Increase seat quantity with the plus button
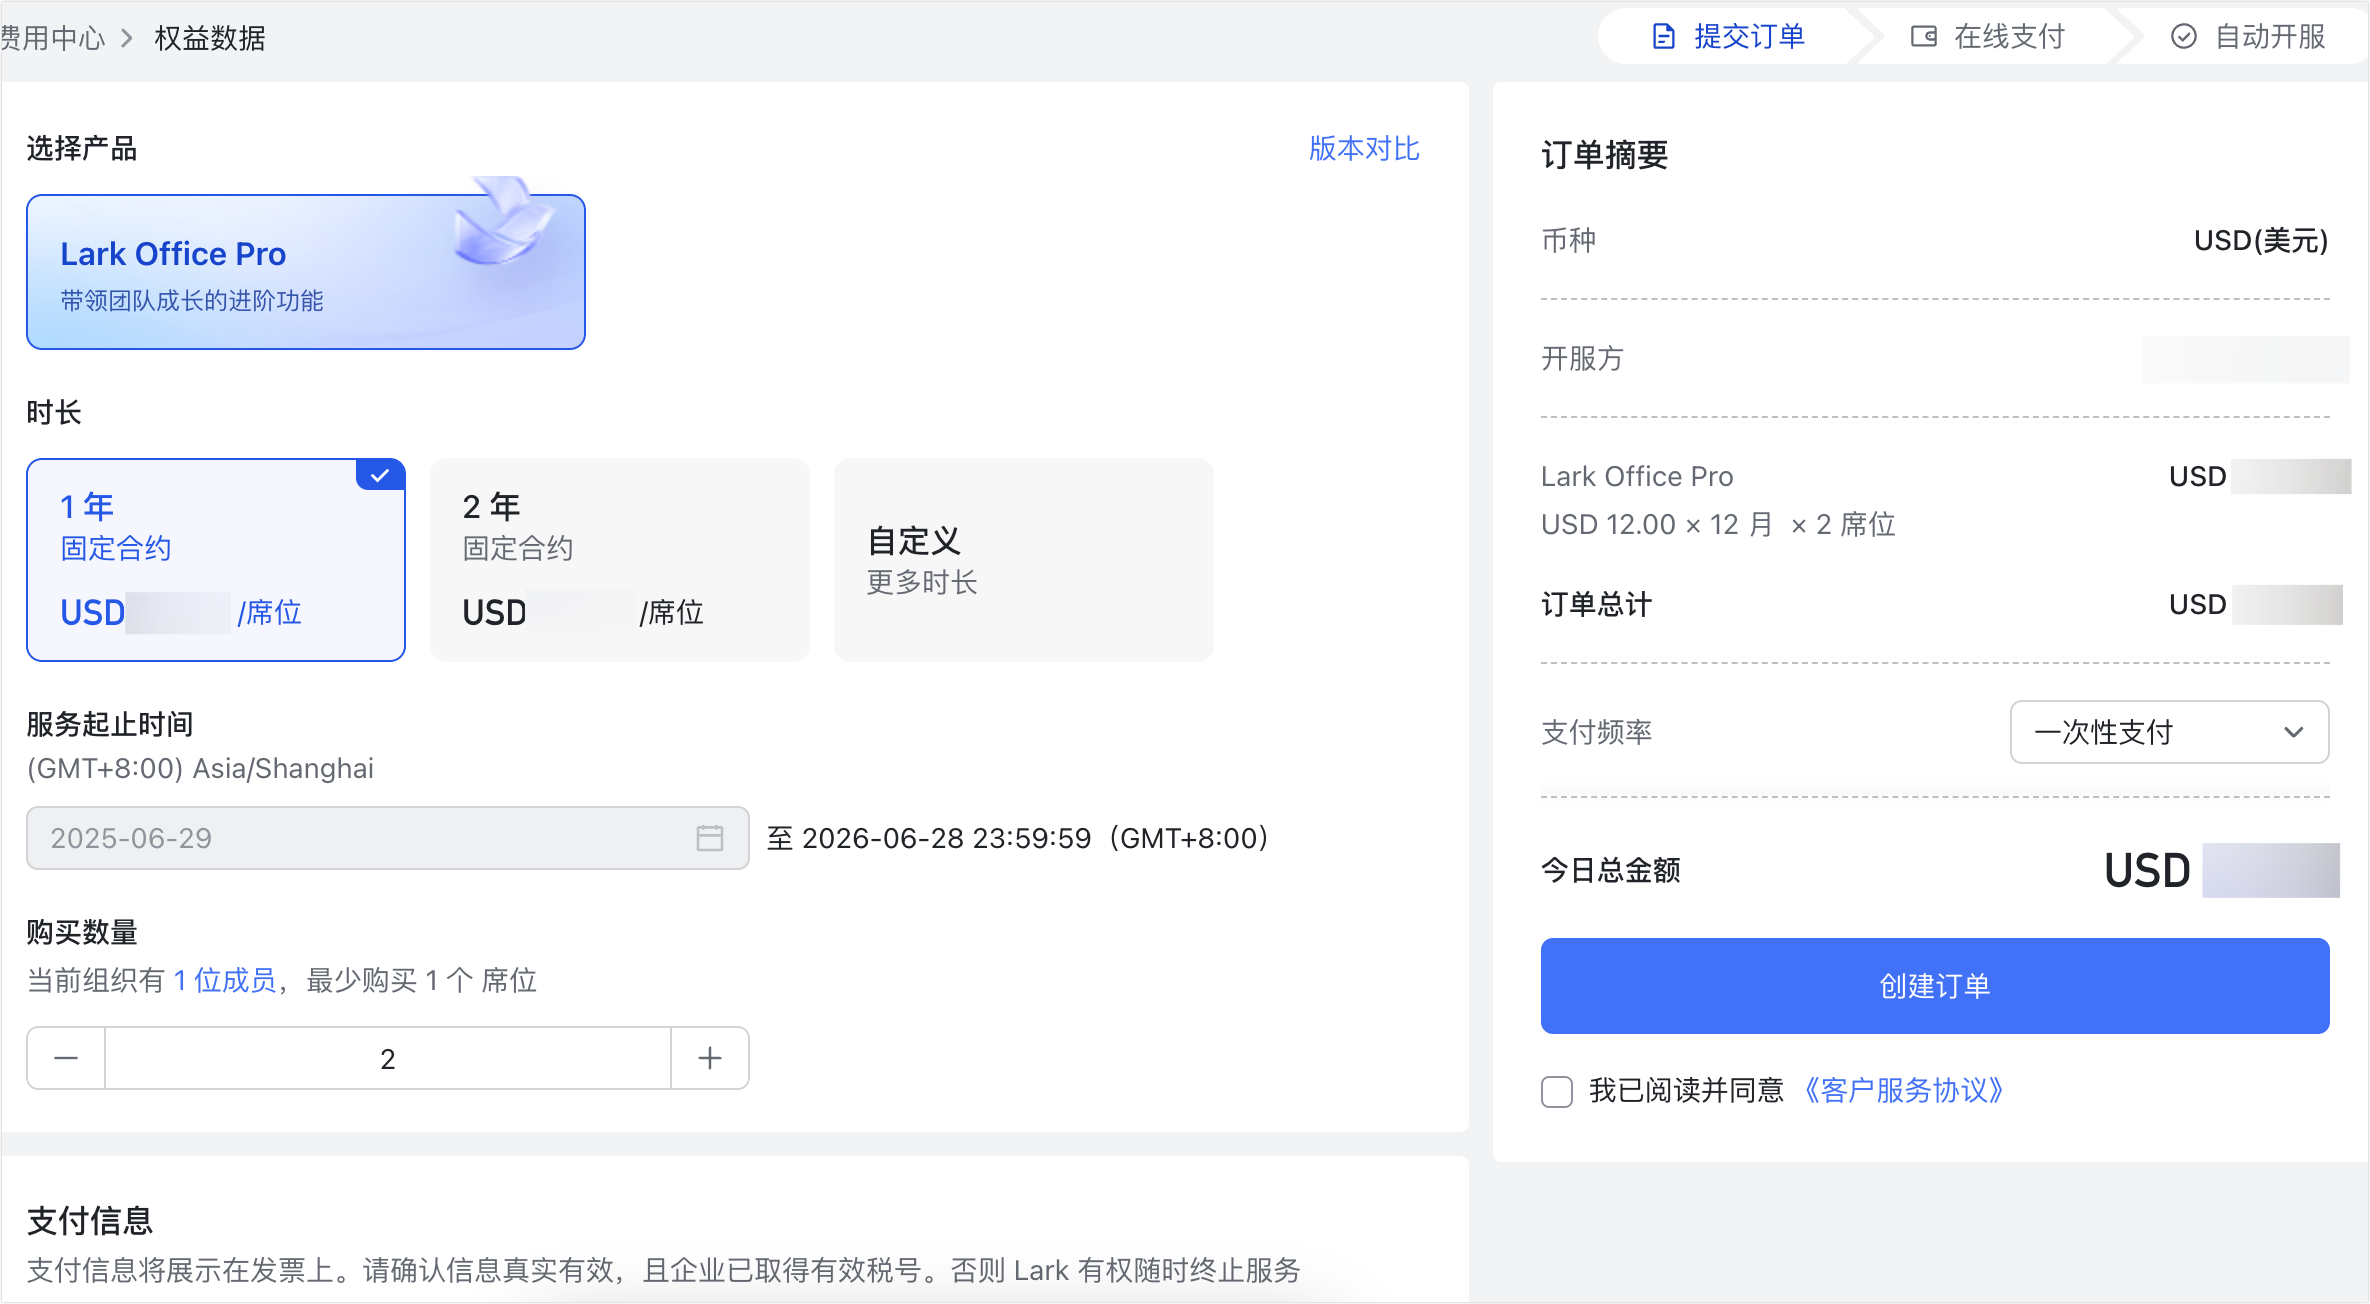Image resolution: width=2370 pixels, height=1304 pixels. (x=710, y=1058)
